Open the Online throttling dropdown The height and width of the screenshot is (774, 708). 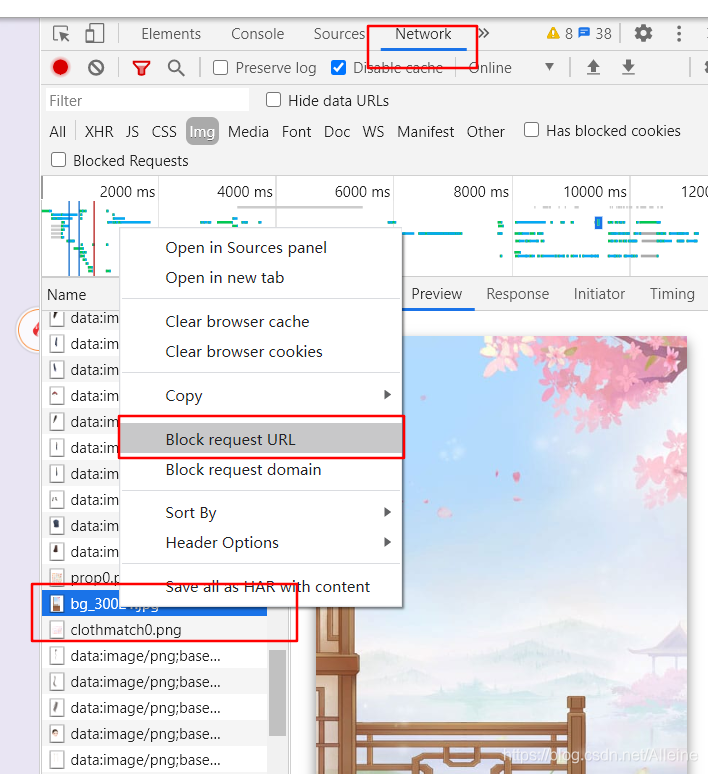[x=511, y=68]
